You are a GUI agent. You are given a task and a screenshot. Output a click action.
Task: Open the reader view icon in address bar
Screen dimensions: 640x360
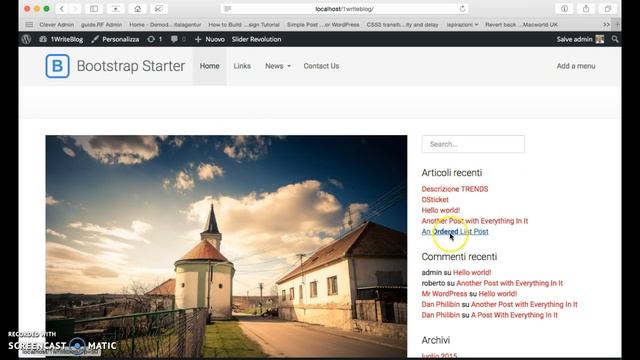pyautogui.click(x=228, y=9)
